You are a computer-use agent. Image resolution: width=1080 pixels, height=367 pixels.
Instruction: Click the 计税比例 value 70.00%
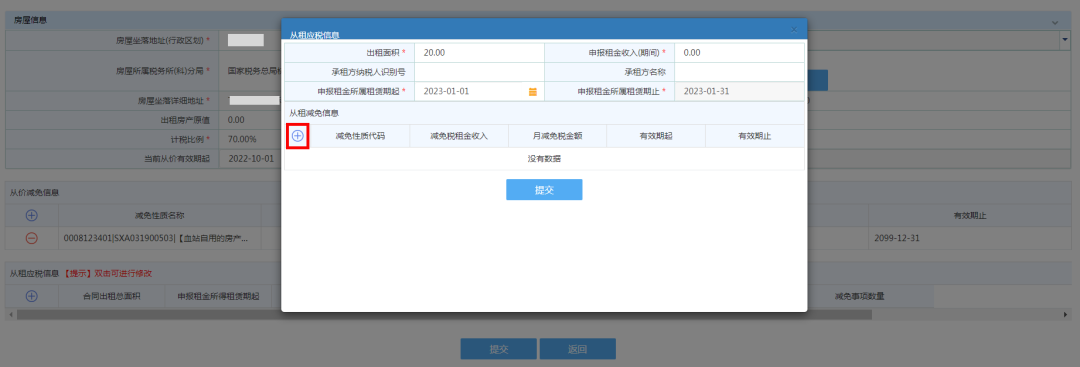click(x=242, y=139)
